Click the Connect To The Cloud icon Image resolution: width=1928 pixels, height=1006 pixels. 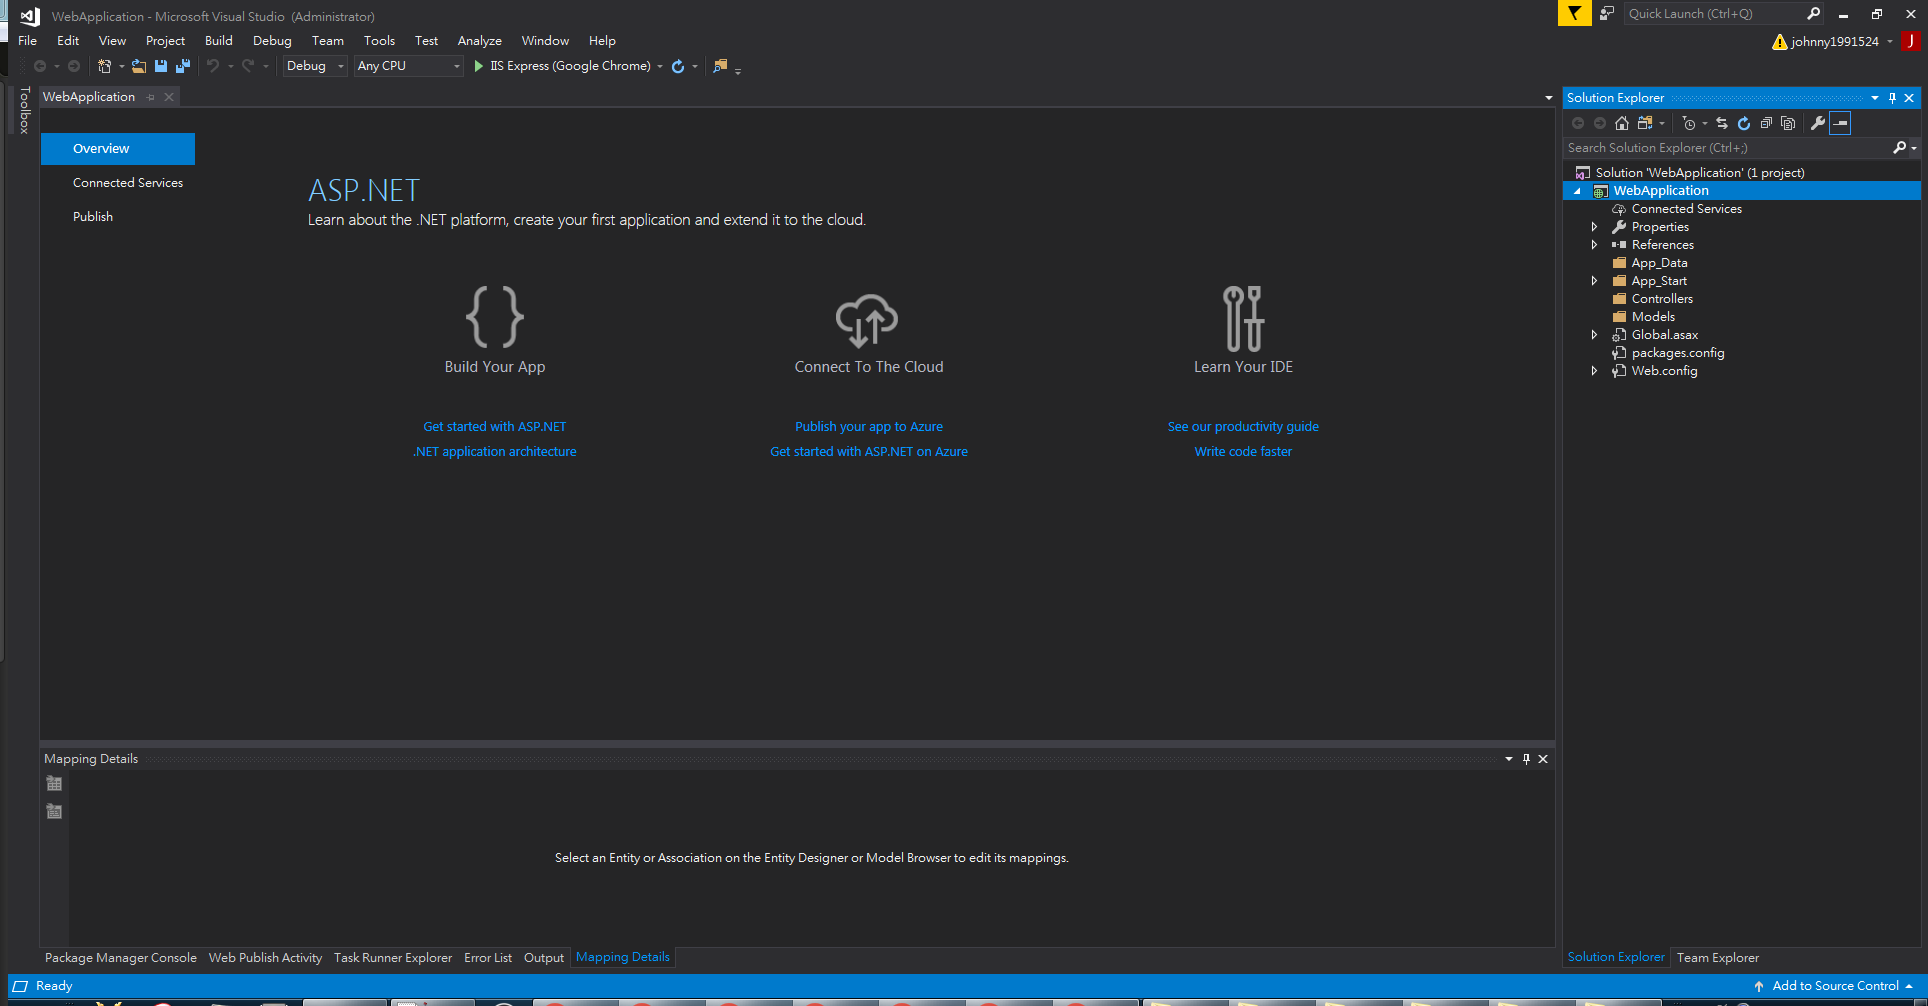coord(867,320)
